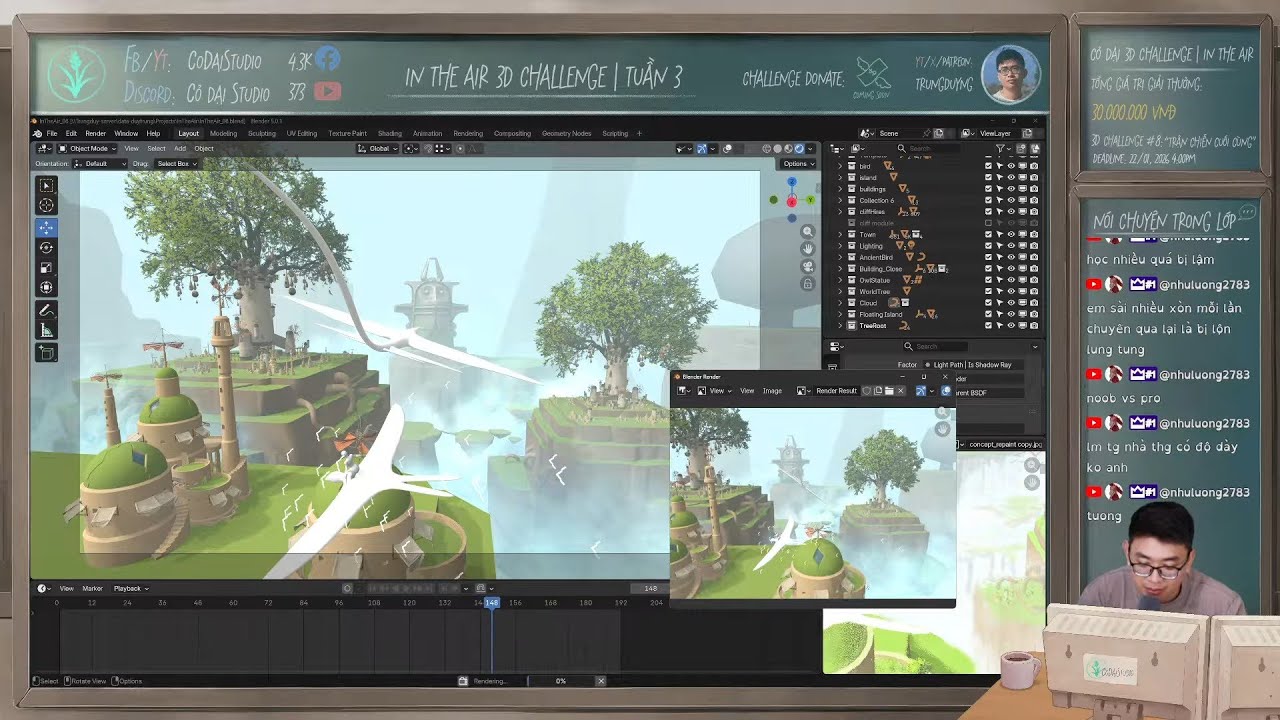
Task: Select the Measure tool
Action: [x=46, y=330]
